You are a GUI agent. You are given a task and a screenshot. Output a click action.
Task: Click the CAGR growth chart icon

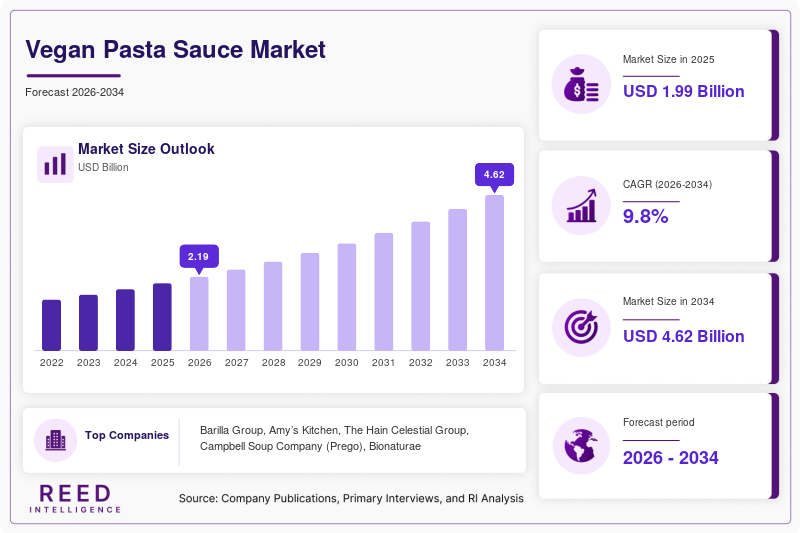point(581,206)
